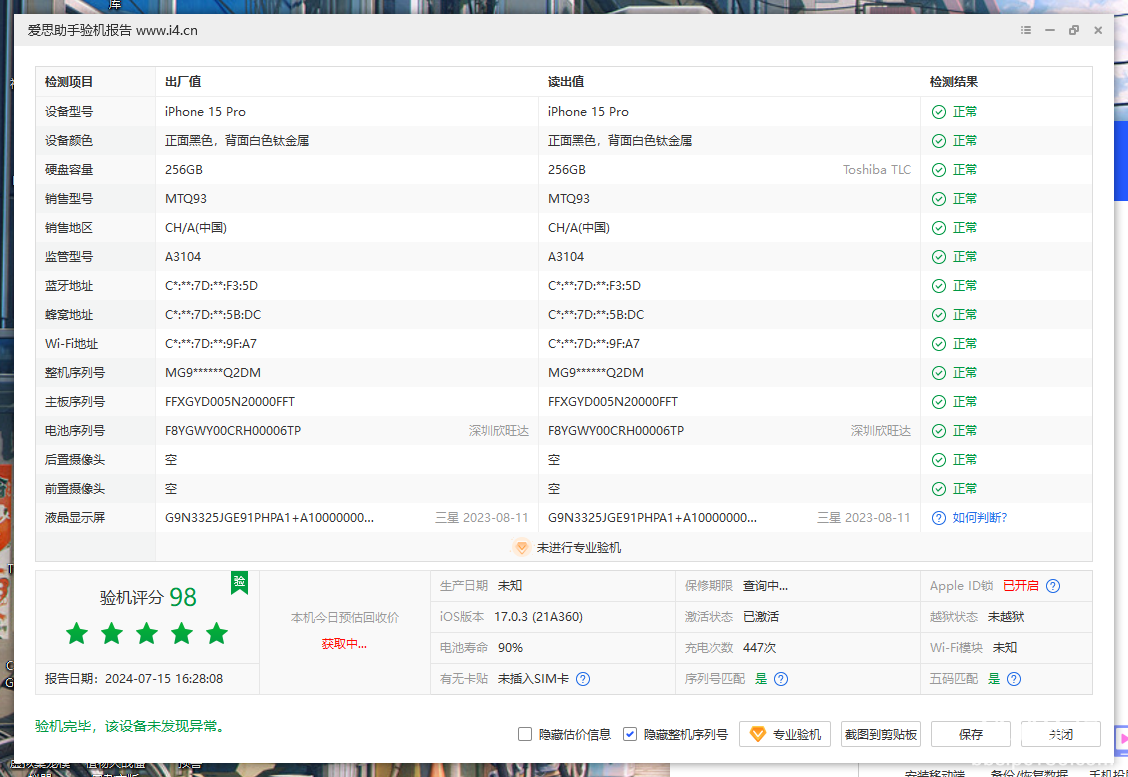Click factory value CH/A(中国) cell

(x=196, y=228)
